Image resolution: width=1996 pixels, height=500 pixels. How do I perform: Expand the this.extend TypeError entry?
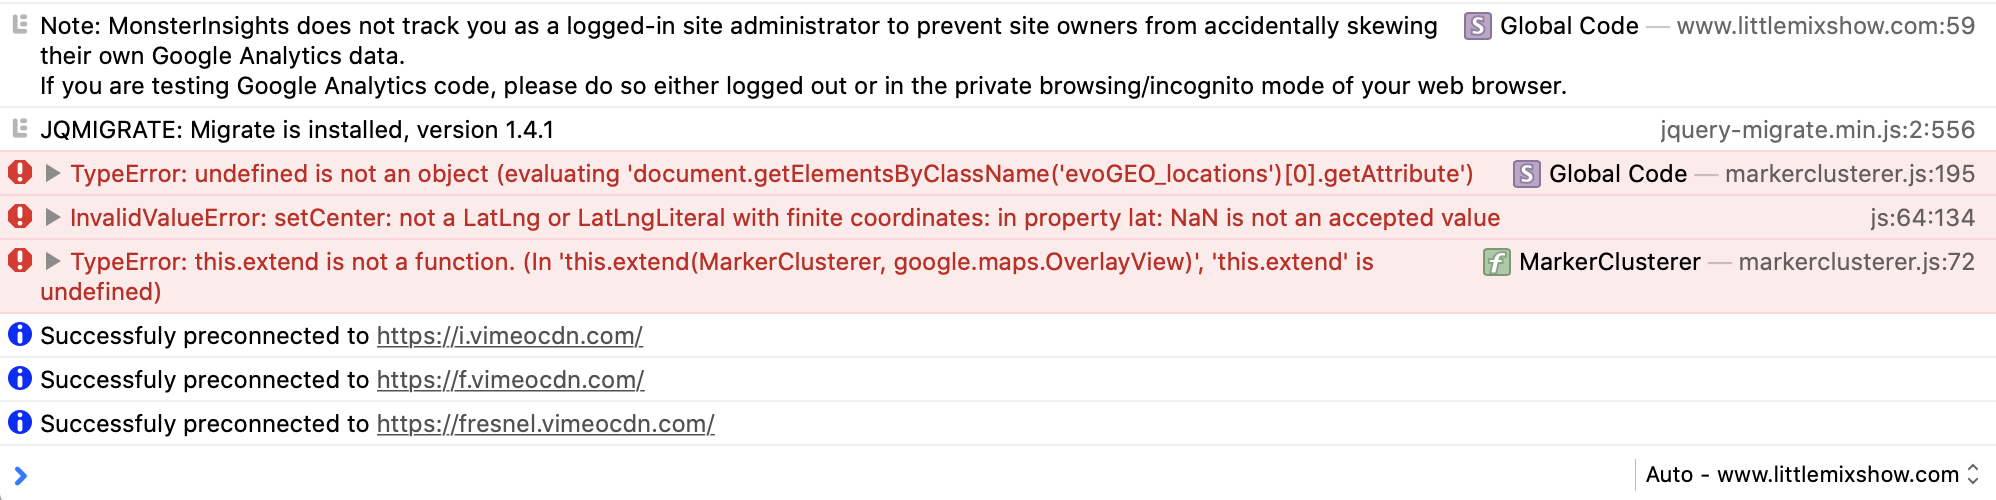pos(53,261)
